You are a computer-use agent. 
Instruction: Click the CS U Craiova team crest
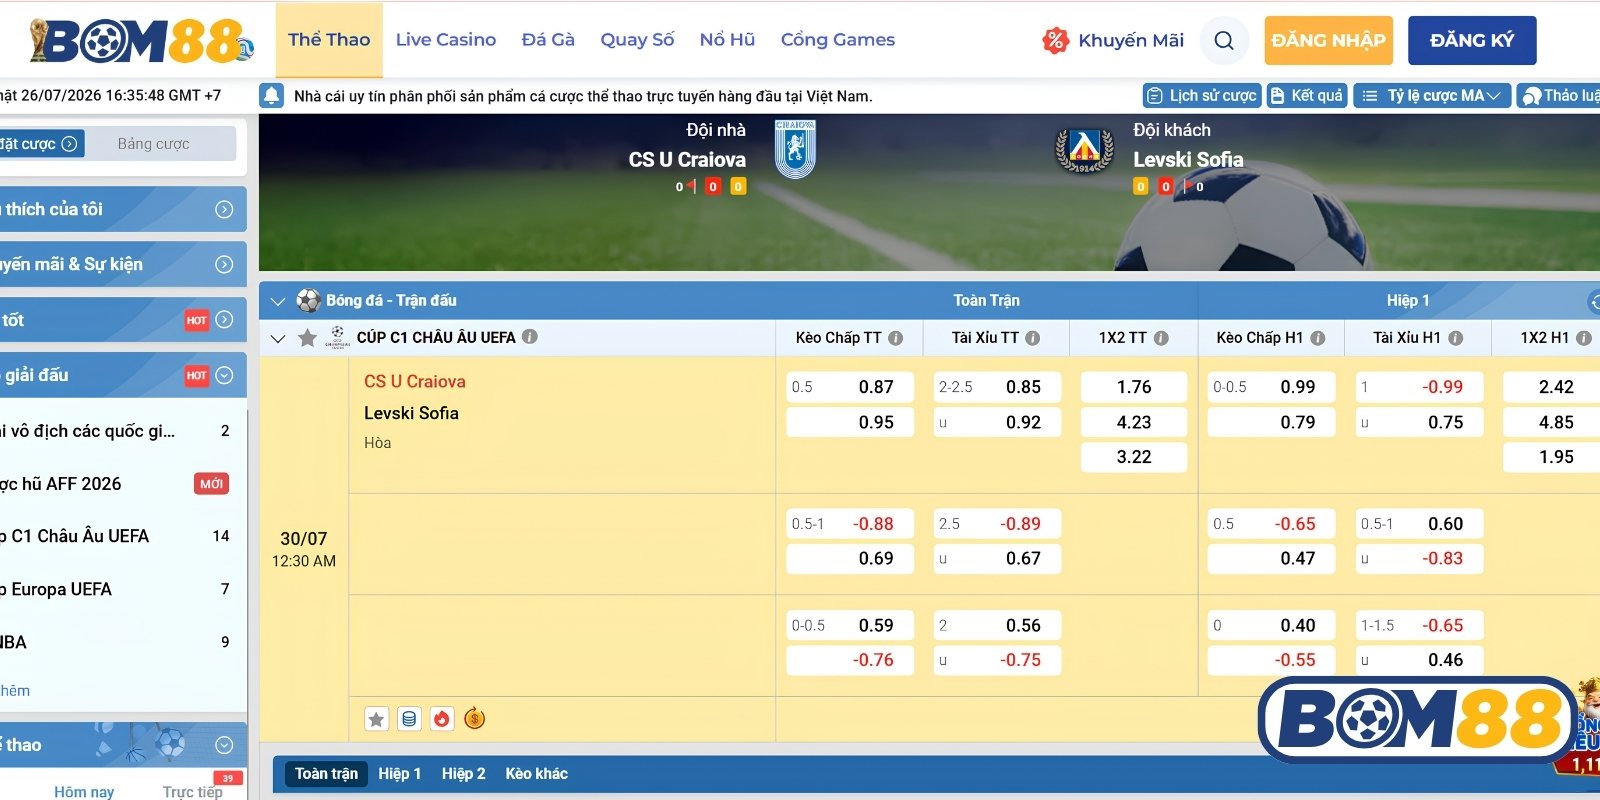pos(795,149)
